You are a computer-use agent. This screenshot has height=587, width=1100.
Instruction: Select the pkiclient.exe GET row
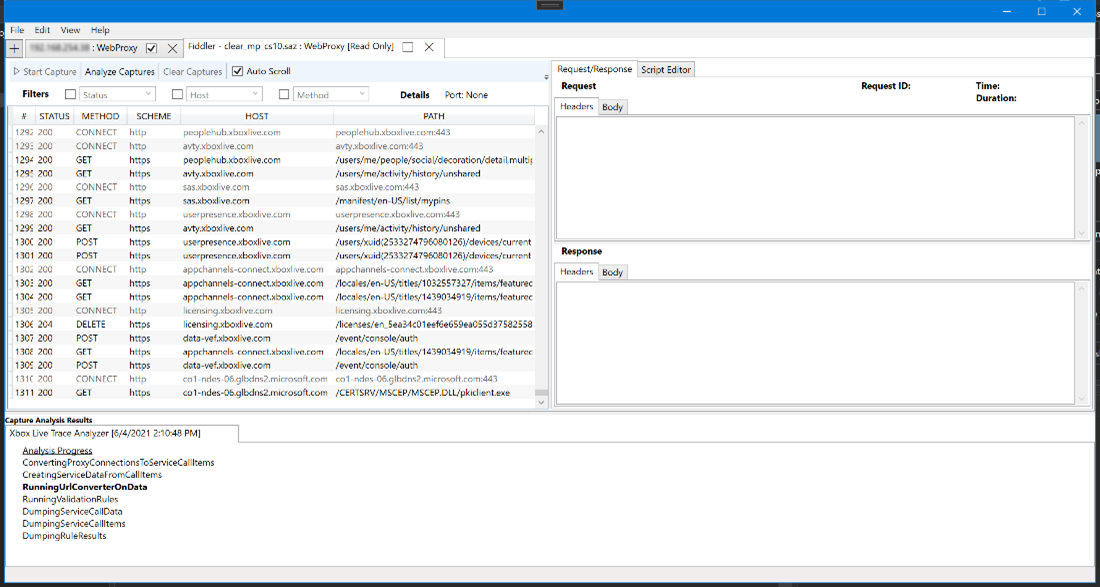(274, 393)
